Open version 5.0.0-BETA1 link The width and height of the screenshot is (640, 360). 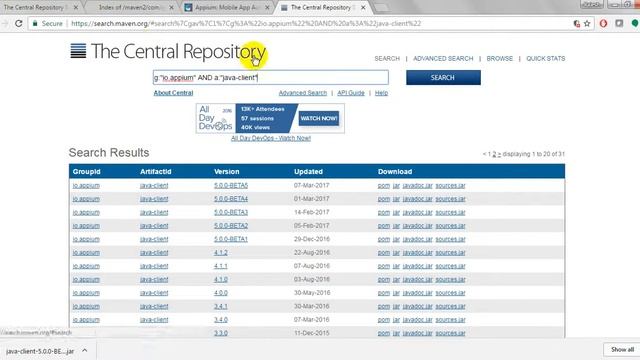click(231, 239)
